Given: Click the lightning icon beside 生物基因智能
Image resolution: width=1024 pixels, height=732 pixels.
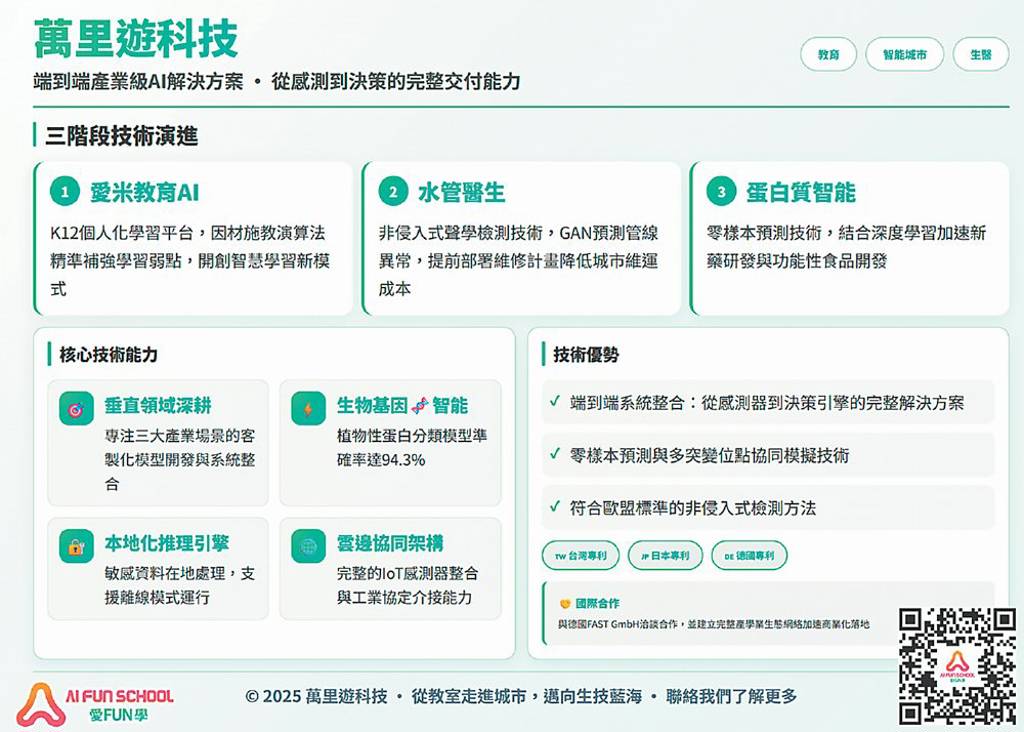Looking at the screenshot, I should pyautogui.click(x=308, y=408).
